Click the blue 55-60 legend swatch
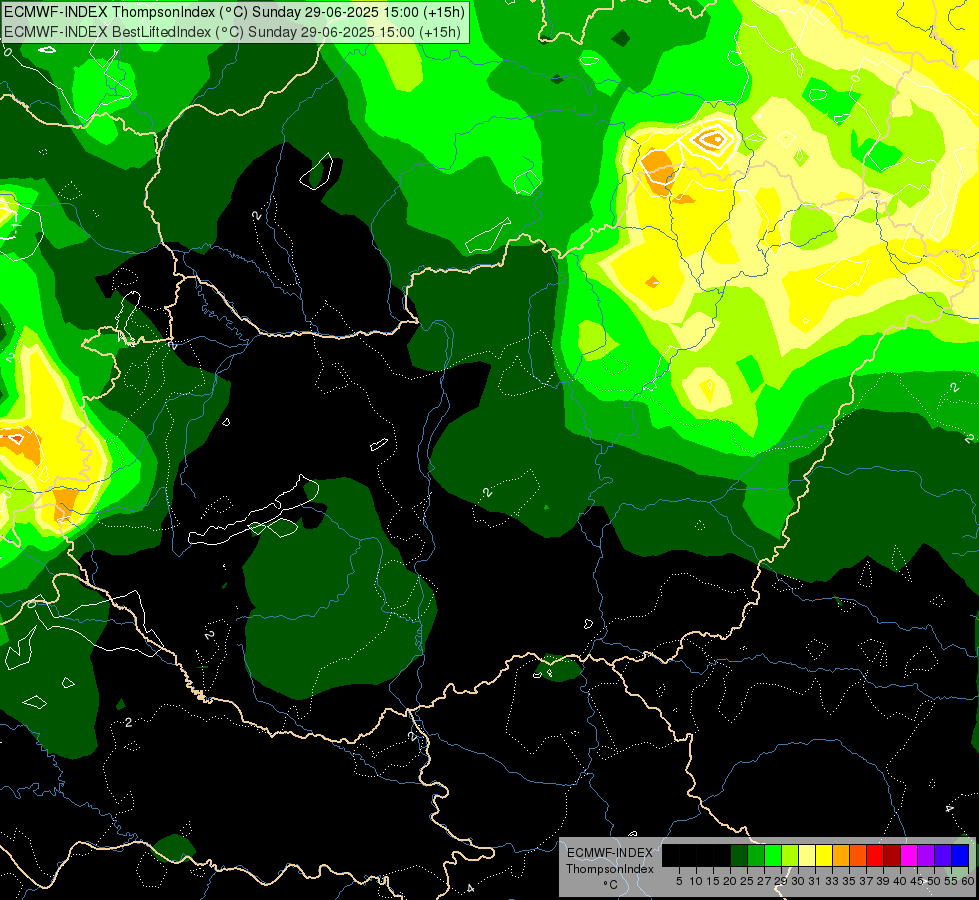The width and height of the screenshot is (979, 900). click(x=960, y=855)
